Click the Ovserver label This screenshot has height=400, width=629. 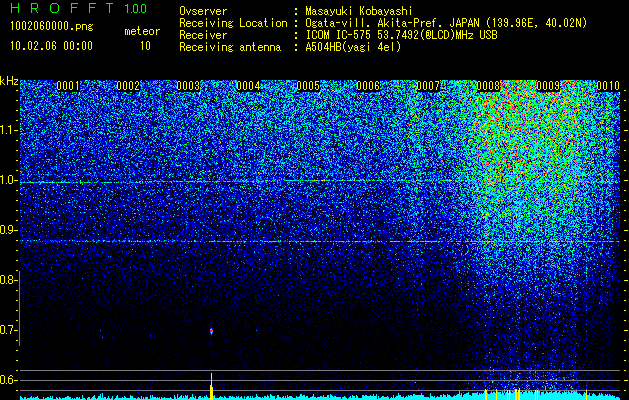[x=203, y=11]
